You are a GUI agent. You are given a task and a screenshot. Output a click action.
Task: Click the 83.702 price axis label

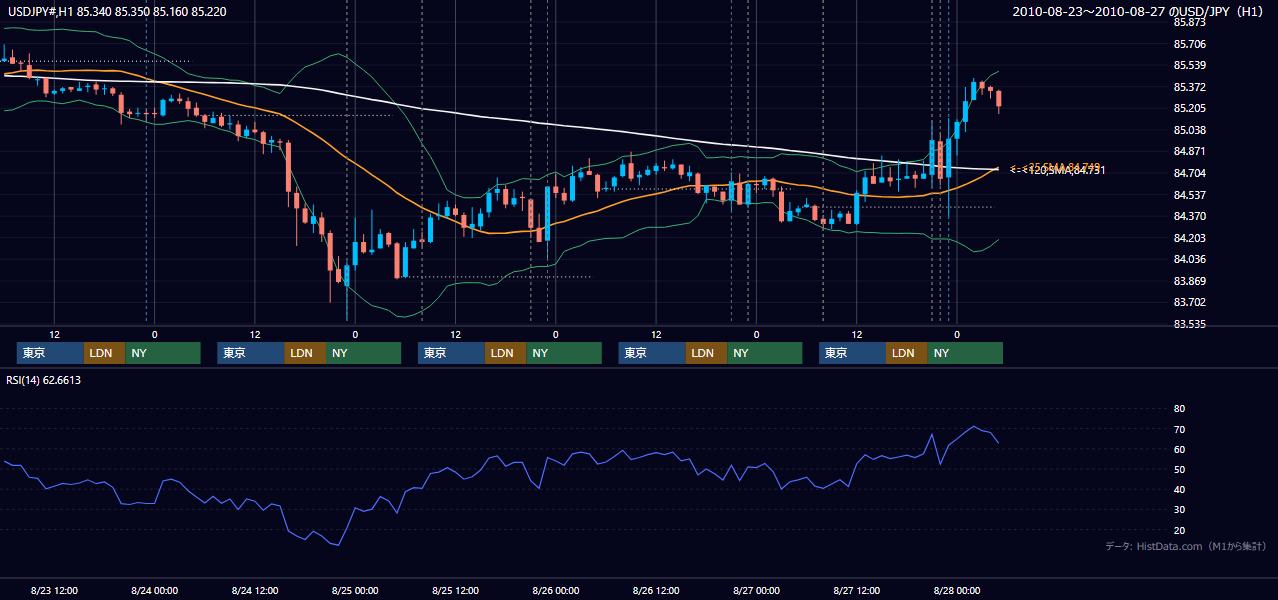(x=1189, y=302)
